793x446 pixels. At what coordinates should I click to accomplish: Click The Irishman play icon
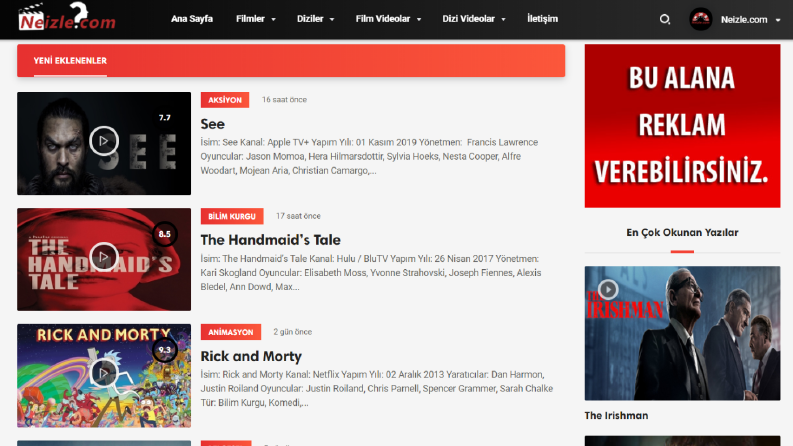point(608,289)
